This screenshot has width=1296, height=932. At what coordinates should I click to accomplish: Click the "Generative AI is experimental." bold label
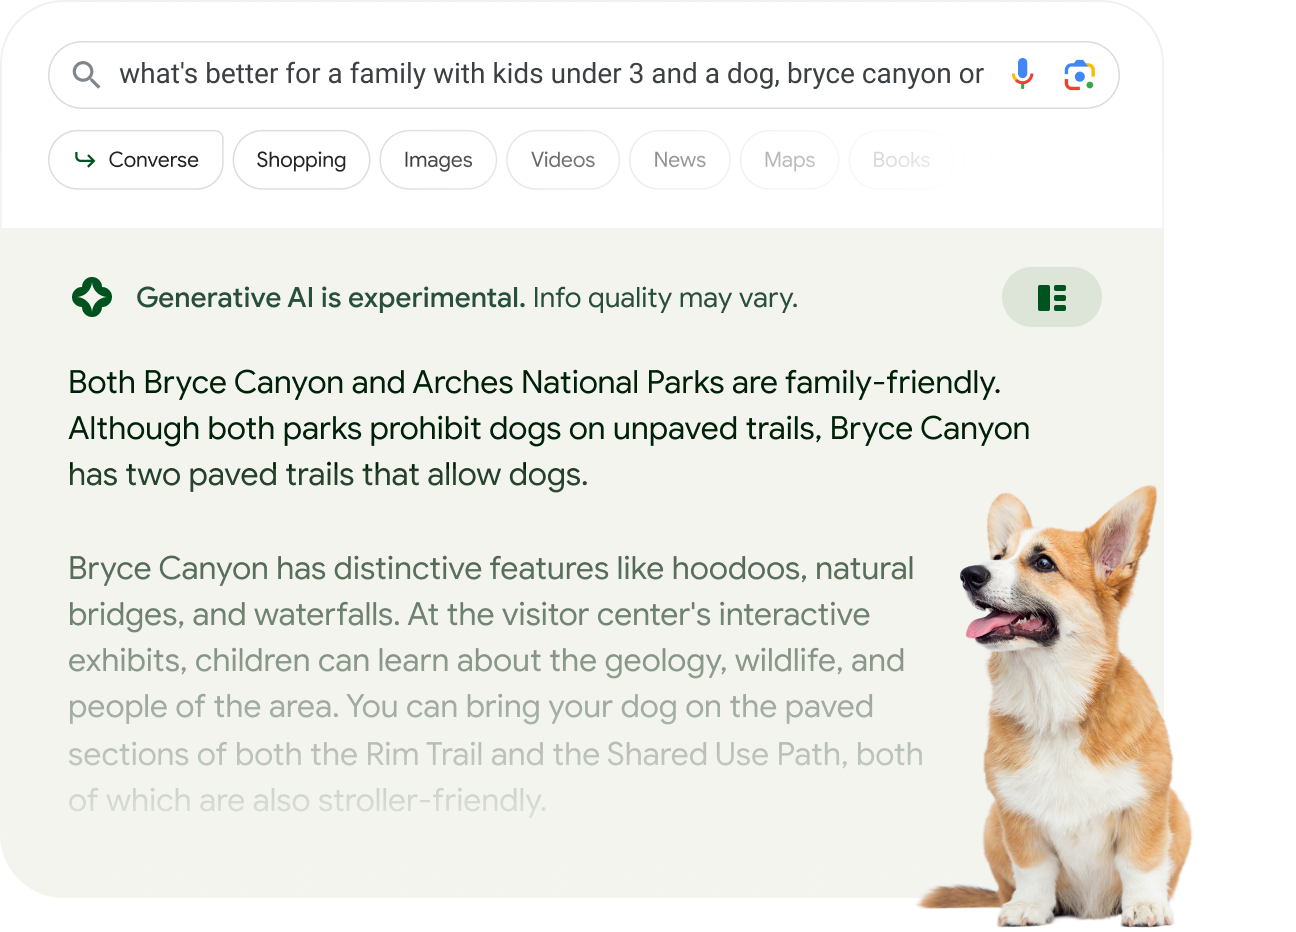point(330,298)
